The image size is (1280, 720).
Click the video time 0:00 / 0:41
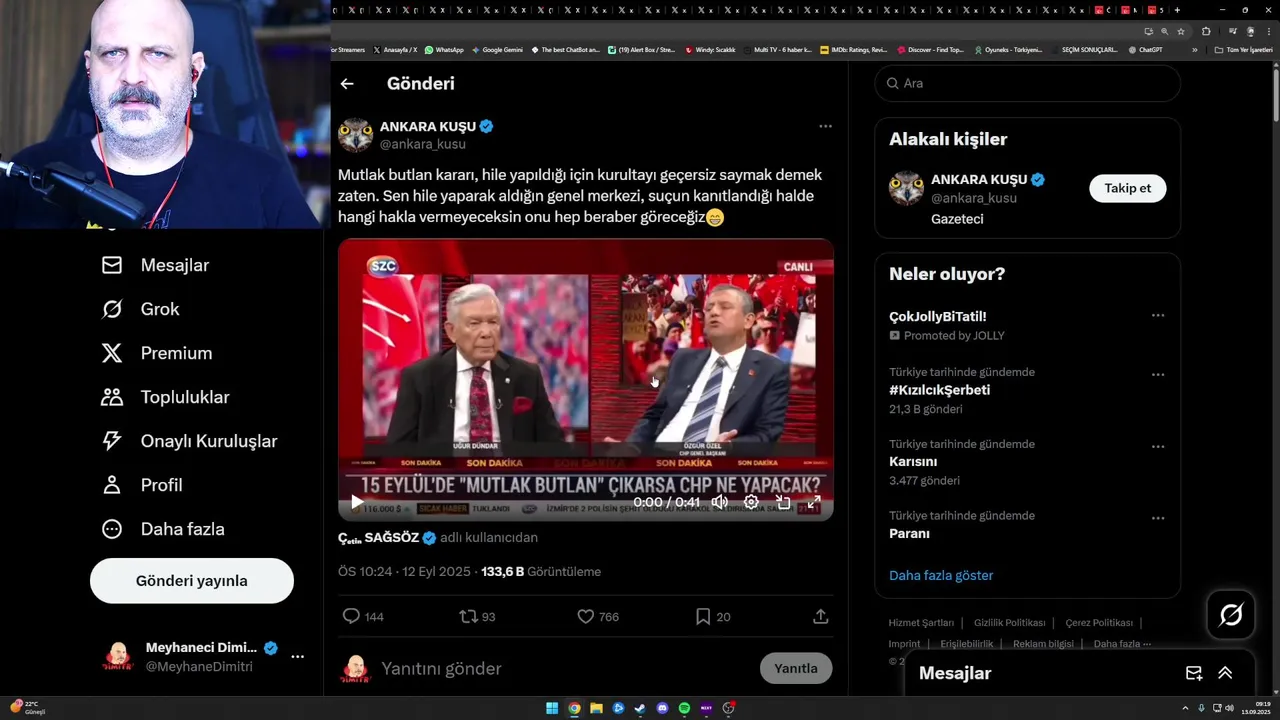667,502
